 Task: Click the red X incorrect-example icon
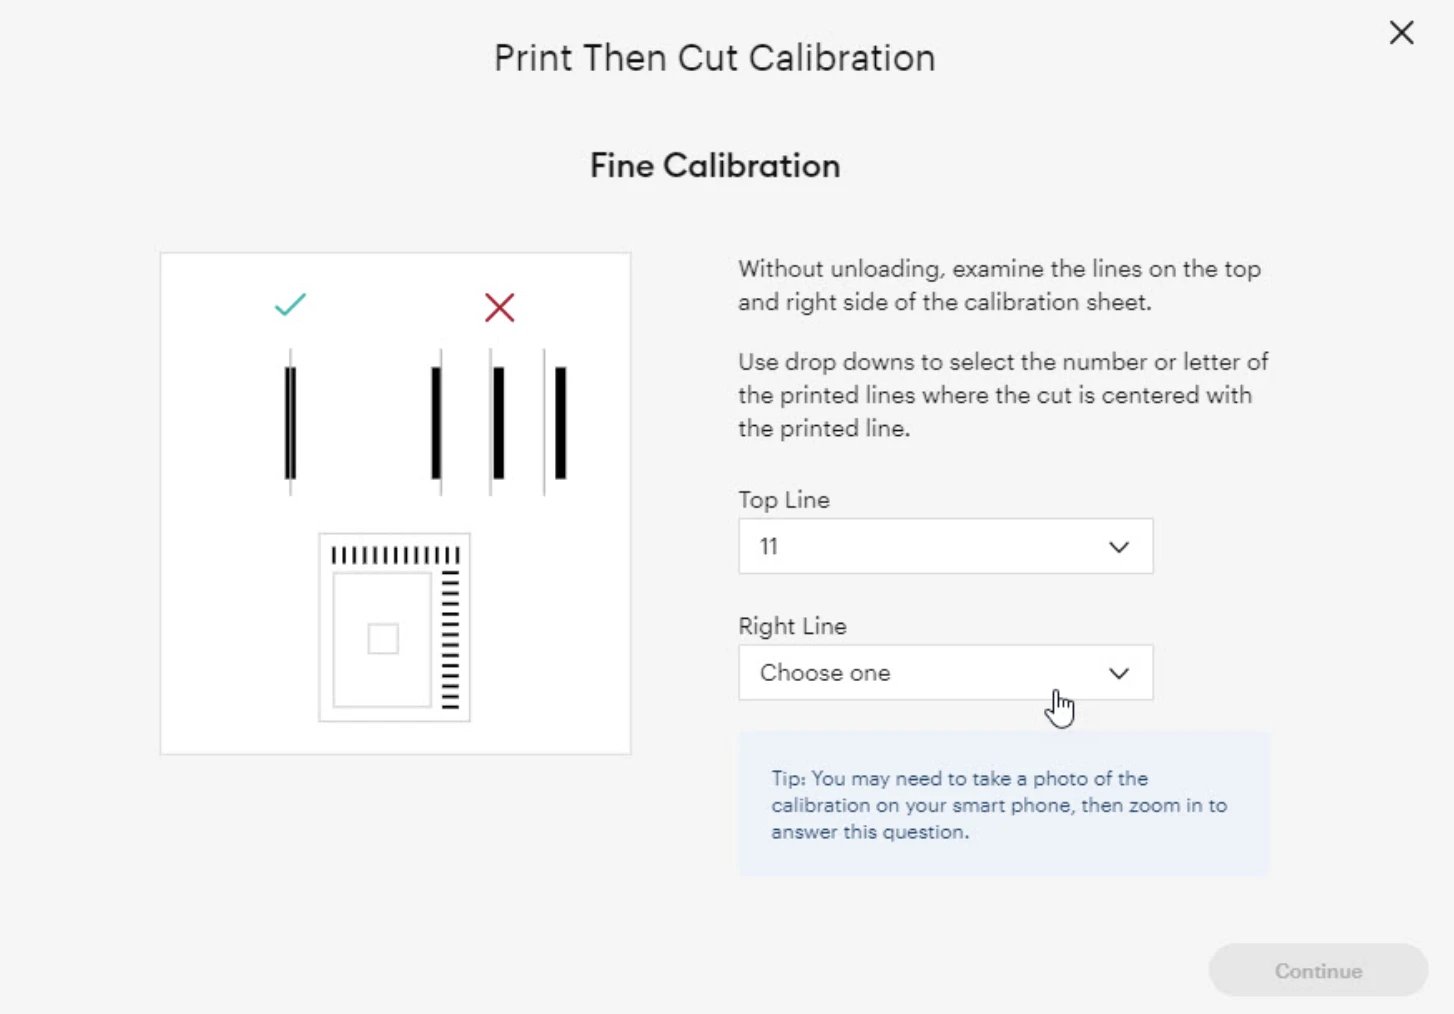[499, 307]
